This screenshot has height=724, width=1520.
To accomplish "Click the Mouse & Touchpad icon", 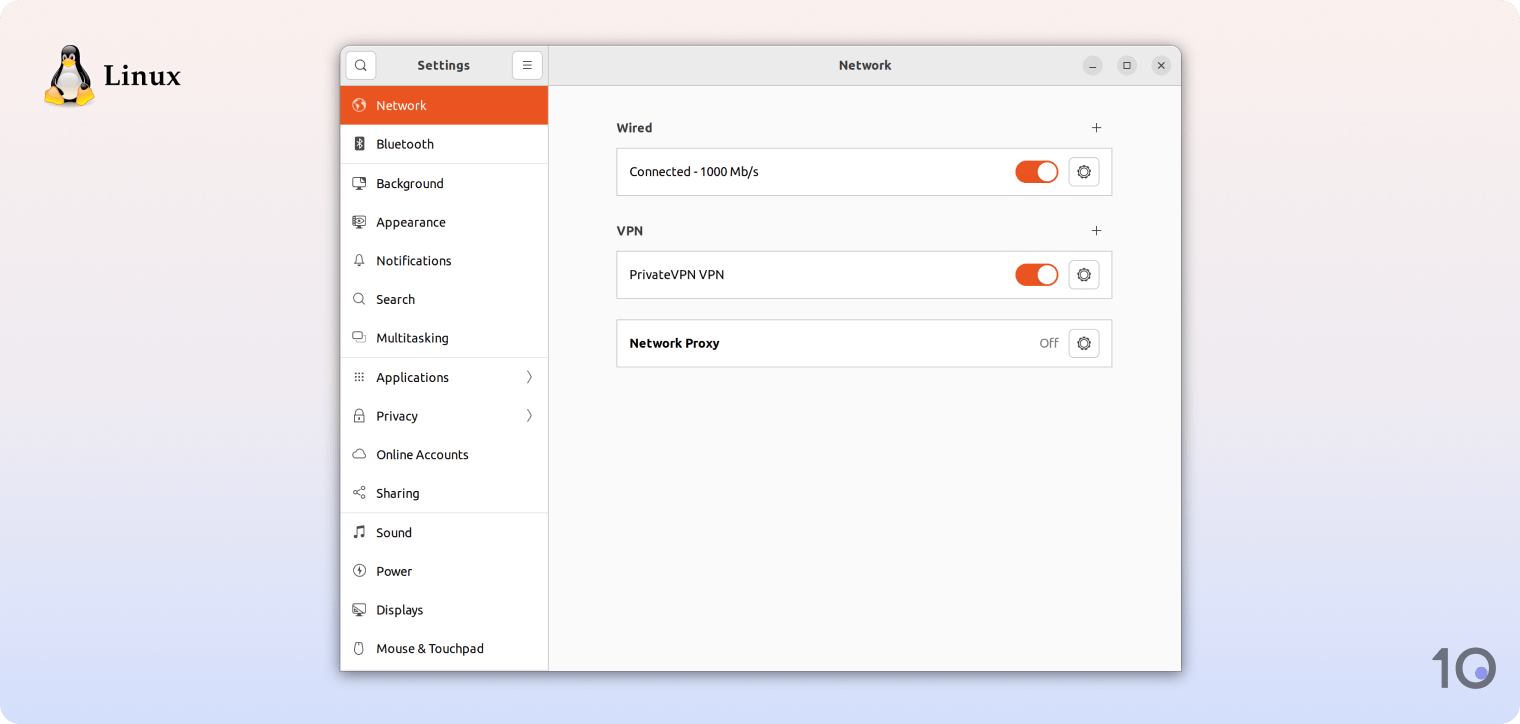I will point(359,648).
